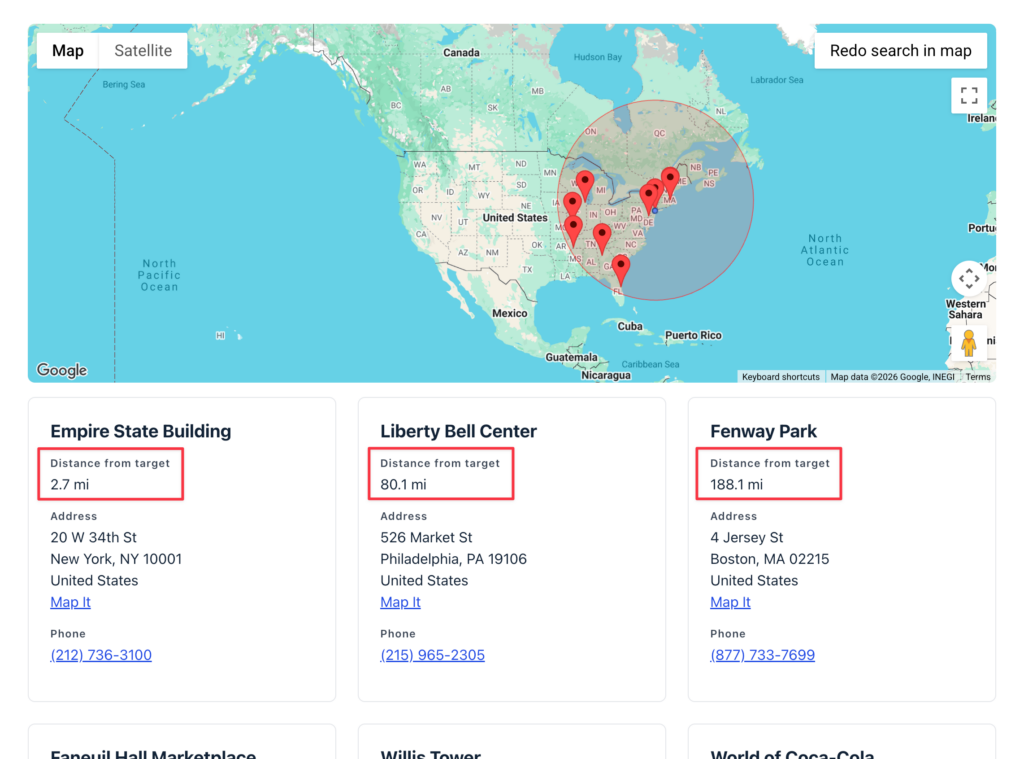Open the map Terms link
Viewport: 1024px width, 759px height.
pos(978,377)
